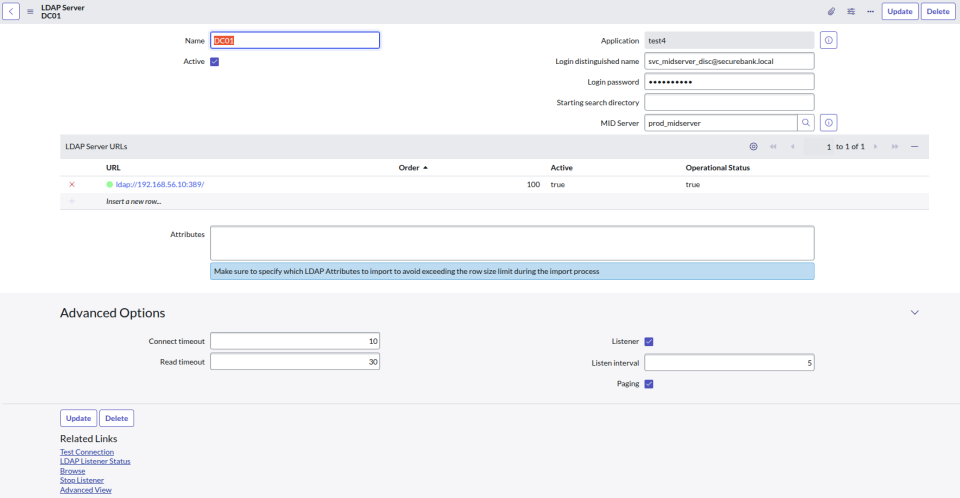Switch to Advanced View link

coord(86,490)
